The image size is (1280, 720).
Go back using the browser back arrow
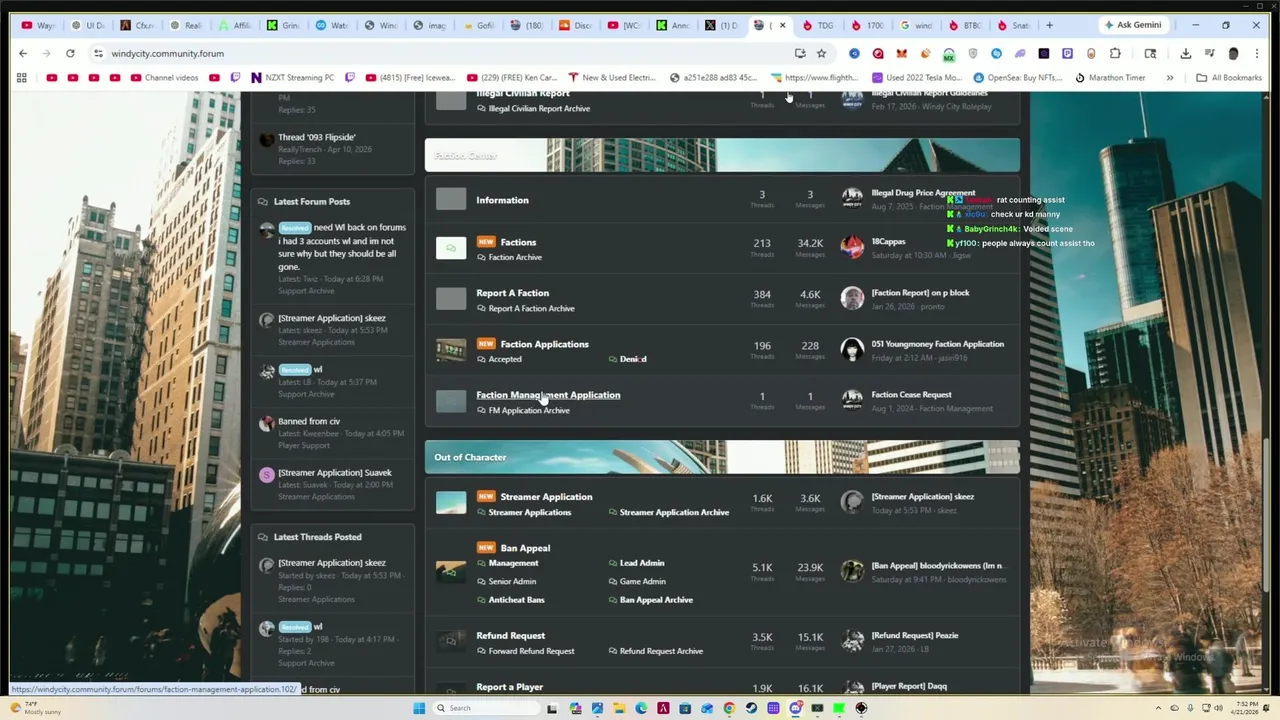tap(22, 53)
